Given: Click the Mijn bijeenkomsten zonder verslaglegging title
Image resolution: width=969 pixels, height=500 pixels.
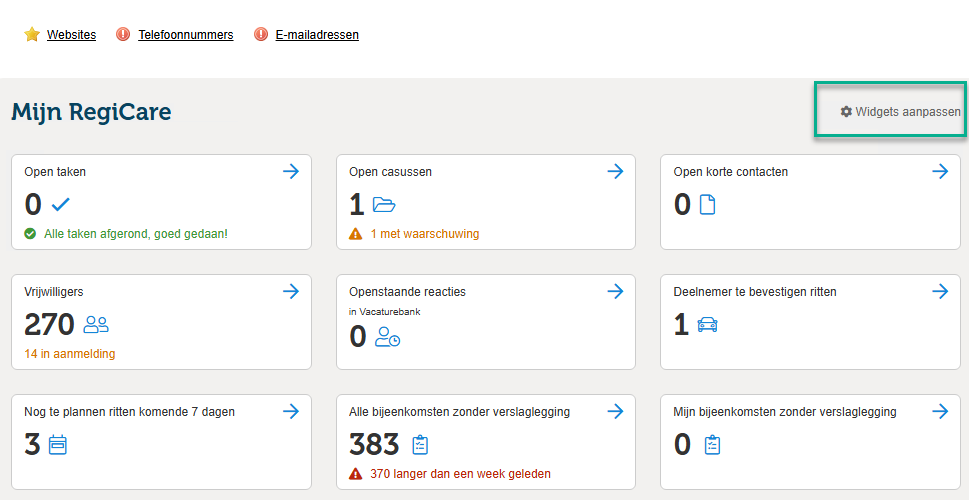Looking at the screenshot, I should [785, 412].
